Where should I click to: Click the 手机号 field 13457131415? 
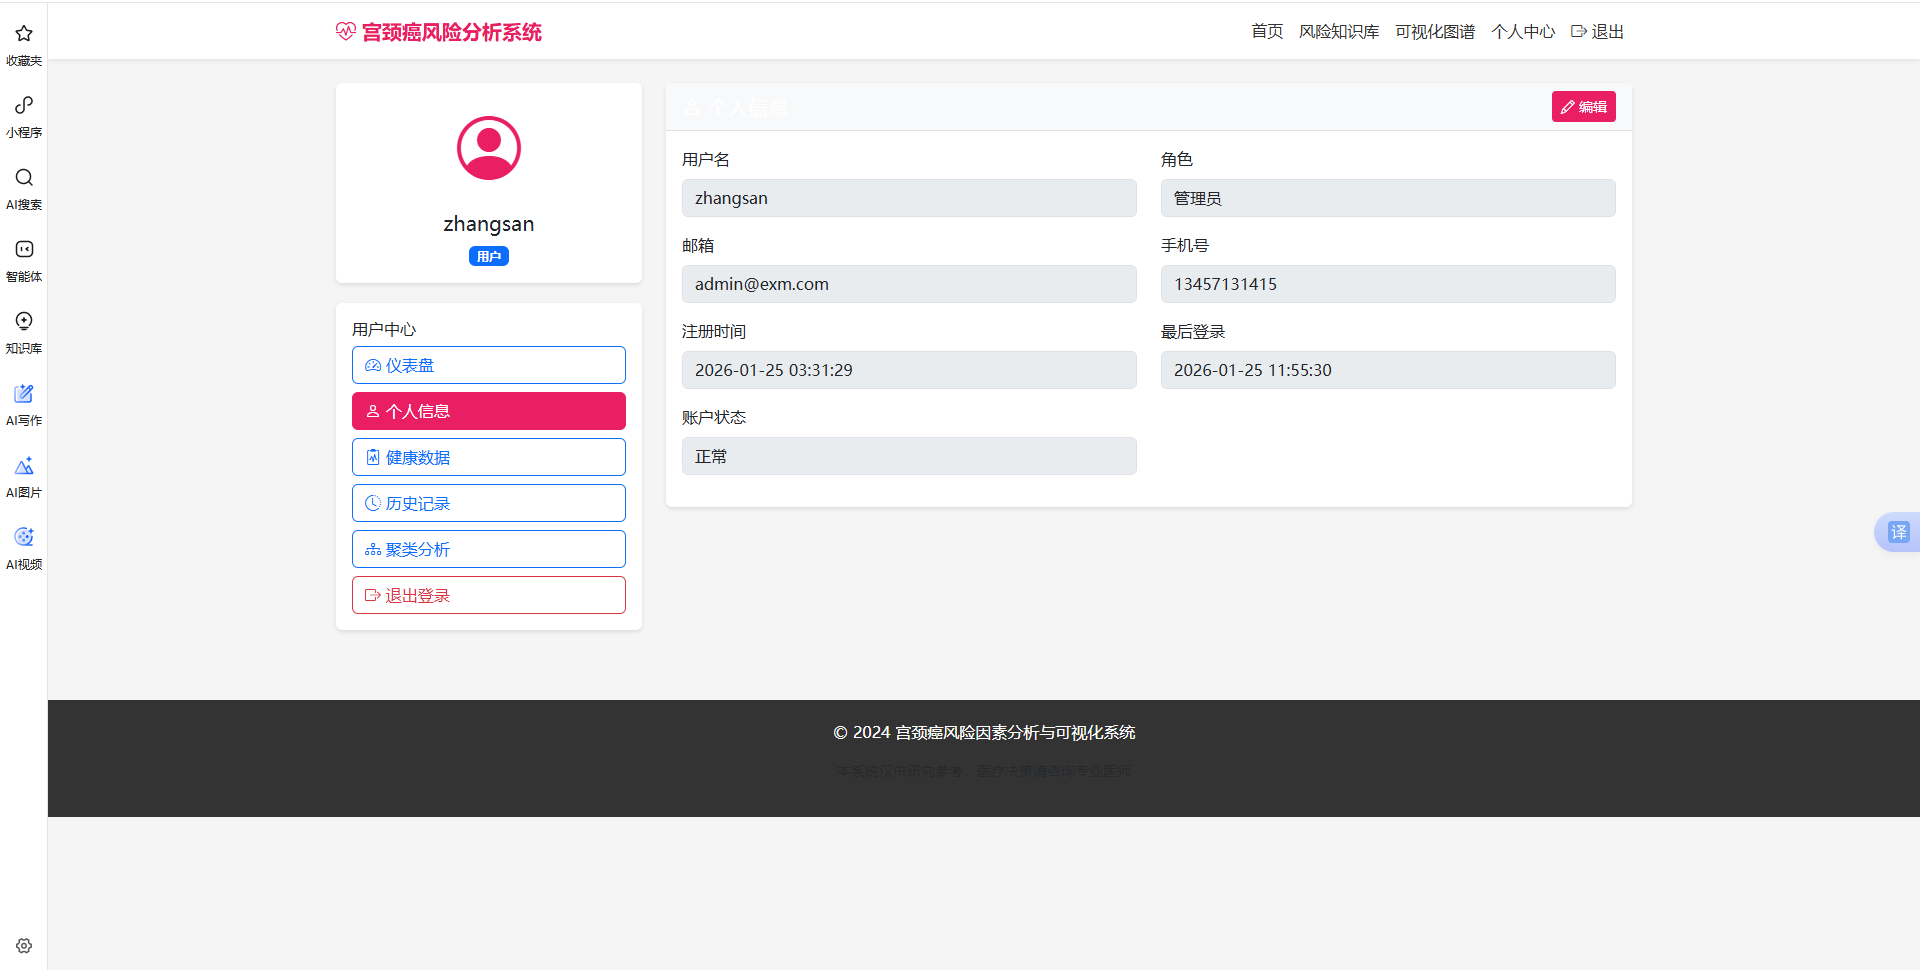click(x=1388, y=284)
